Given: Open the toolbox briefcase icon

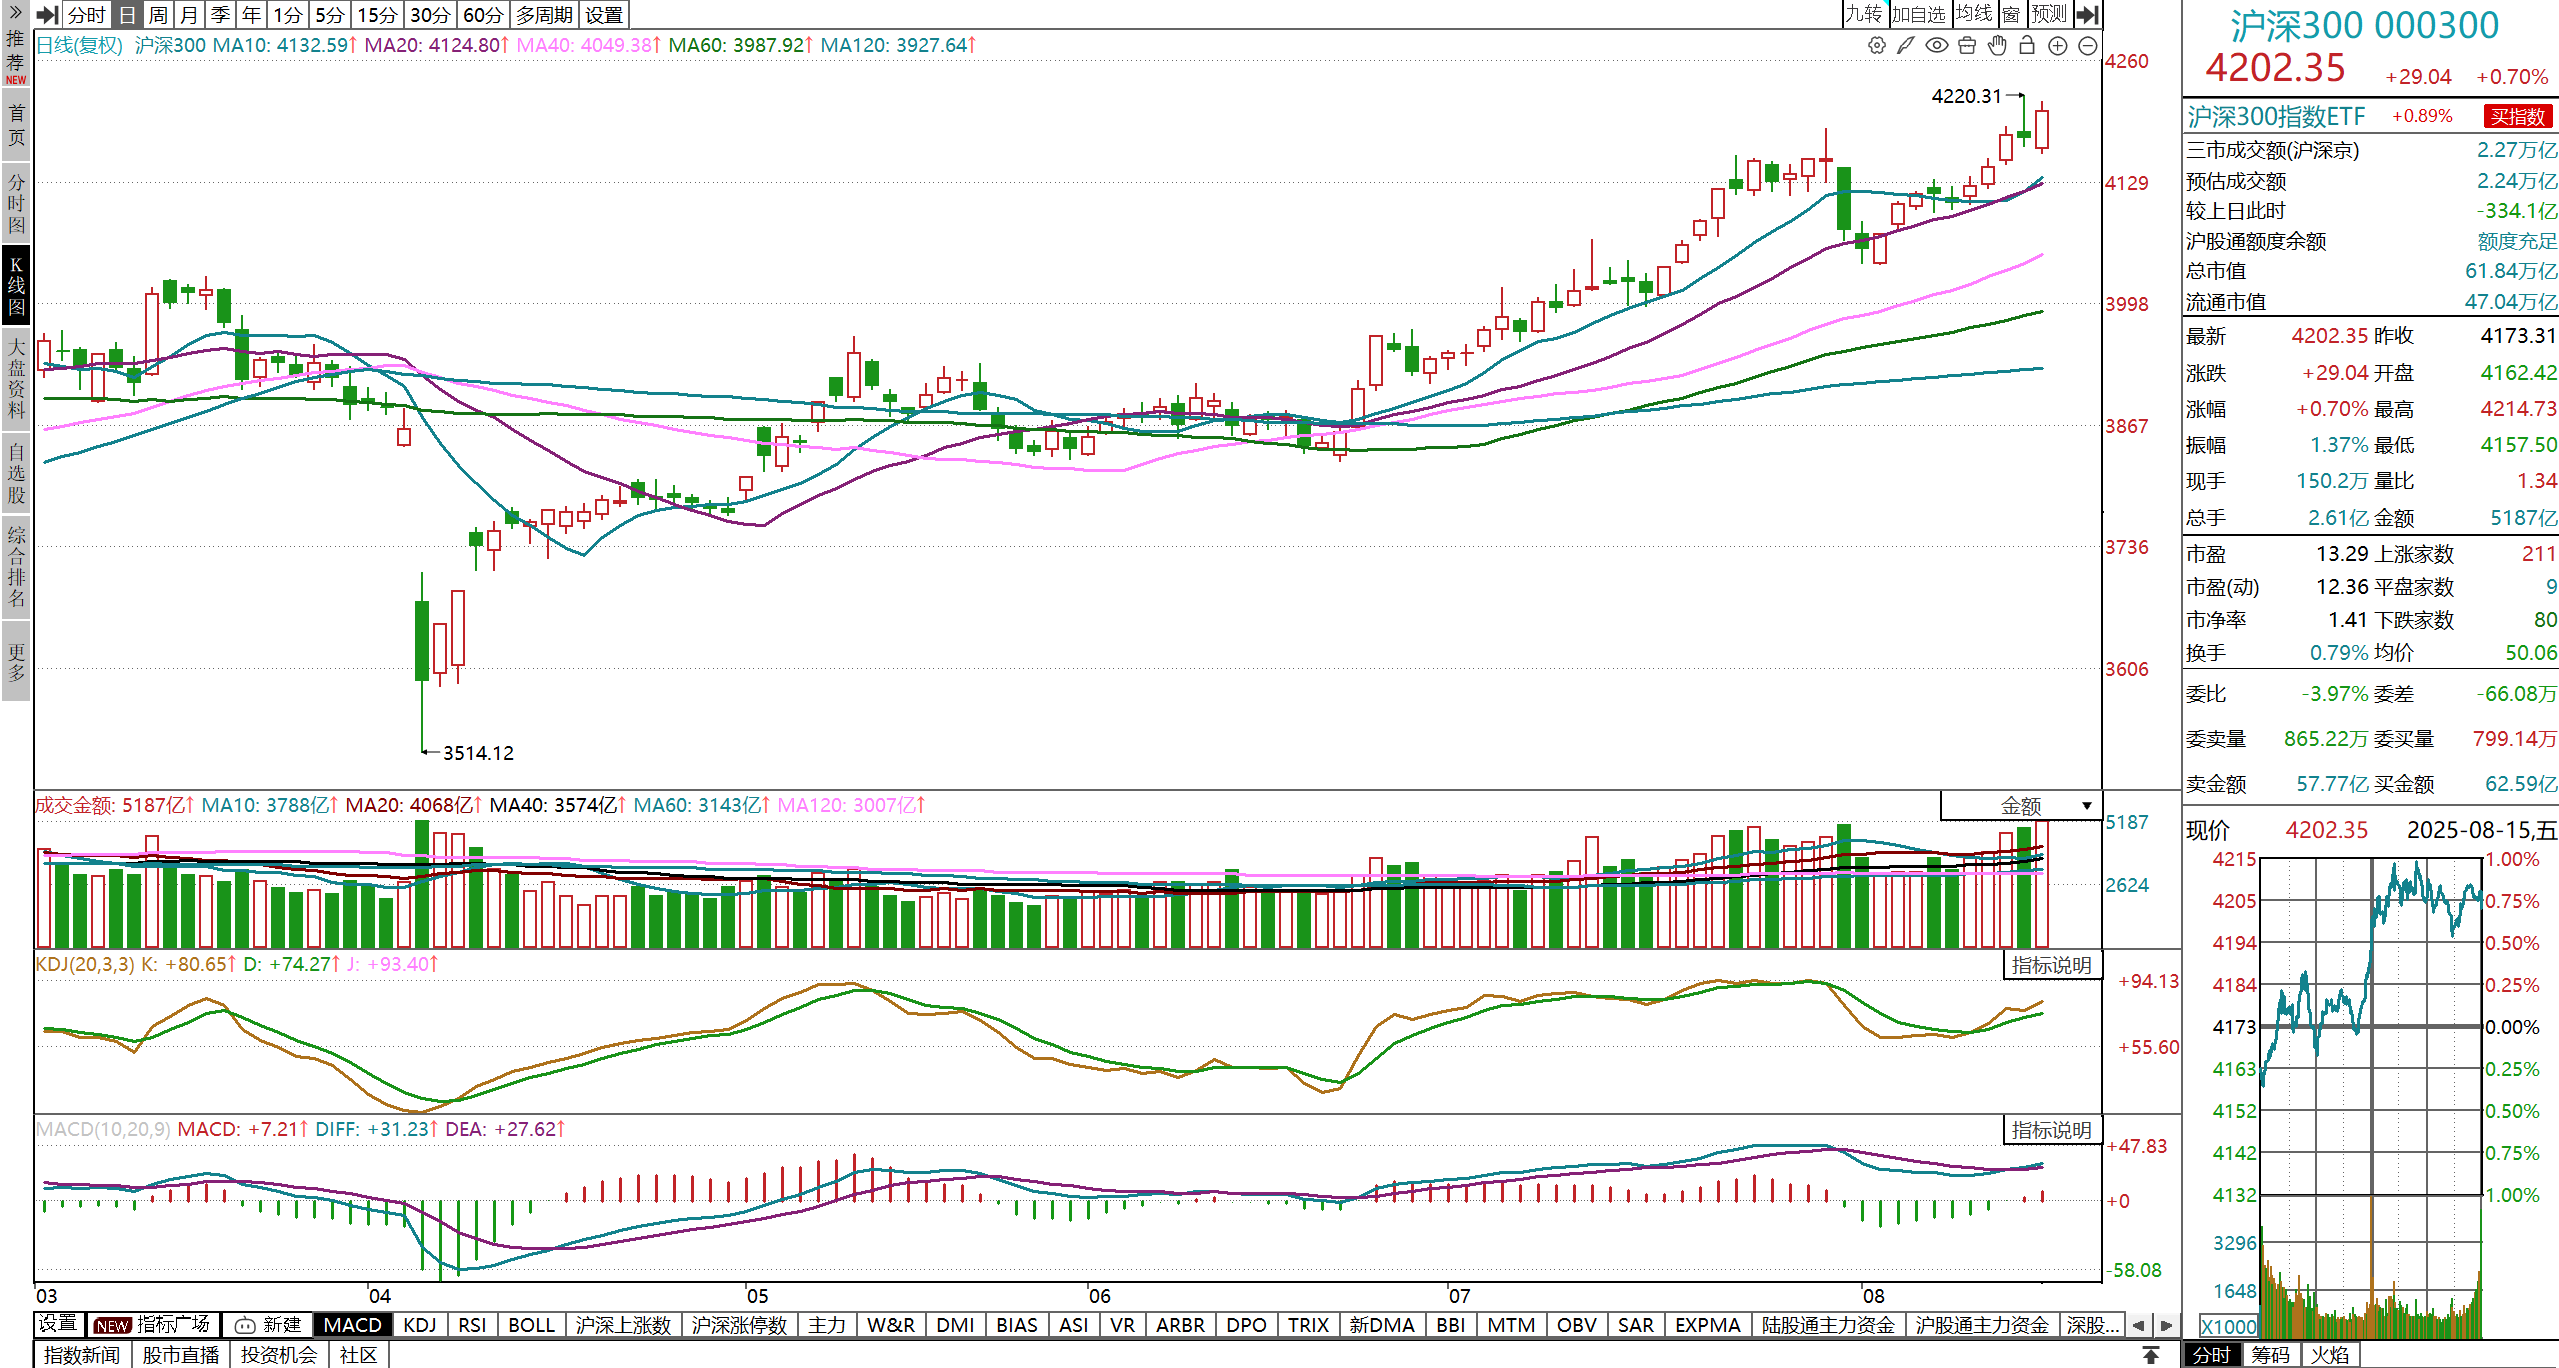Looking at the screenshot, I should tap(1967, 45).
